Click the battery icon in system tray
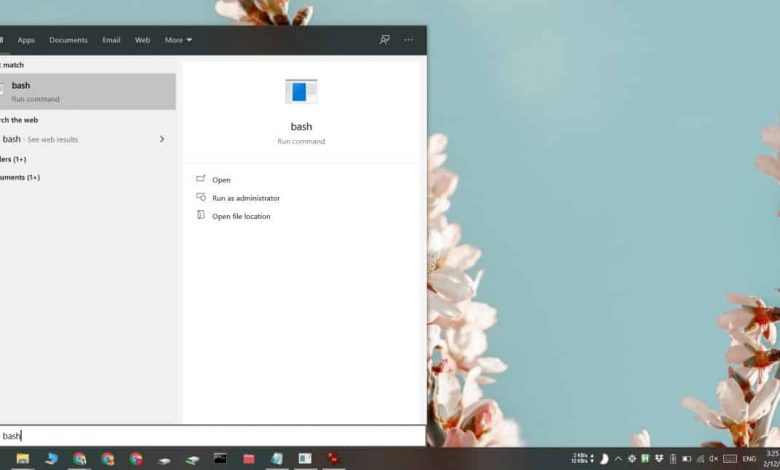 [686, 459]
